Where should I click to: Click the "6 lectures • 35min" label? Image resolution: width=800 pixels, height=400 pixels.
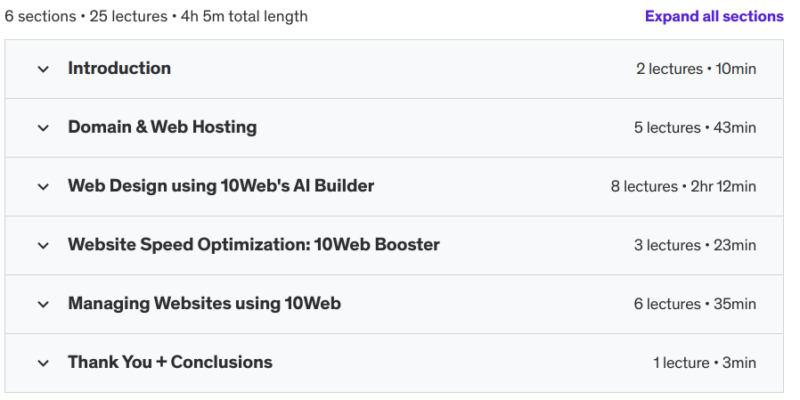(695, 304)
